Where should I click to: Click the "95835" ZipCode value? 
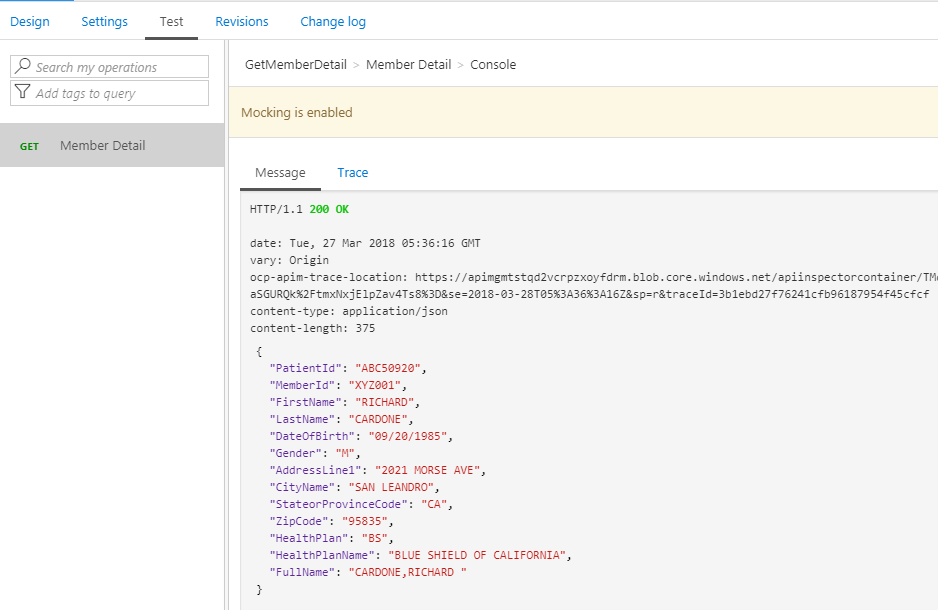(365, 521)
